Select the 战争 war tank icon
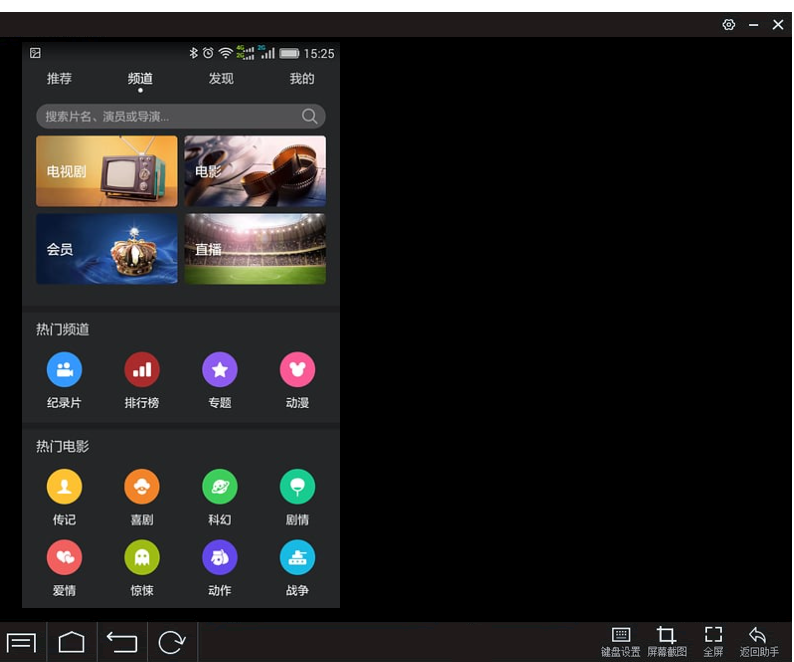 click(x=297, y=557)
